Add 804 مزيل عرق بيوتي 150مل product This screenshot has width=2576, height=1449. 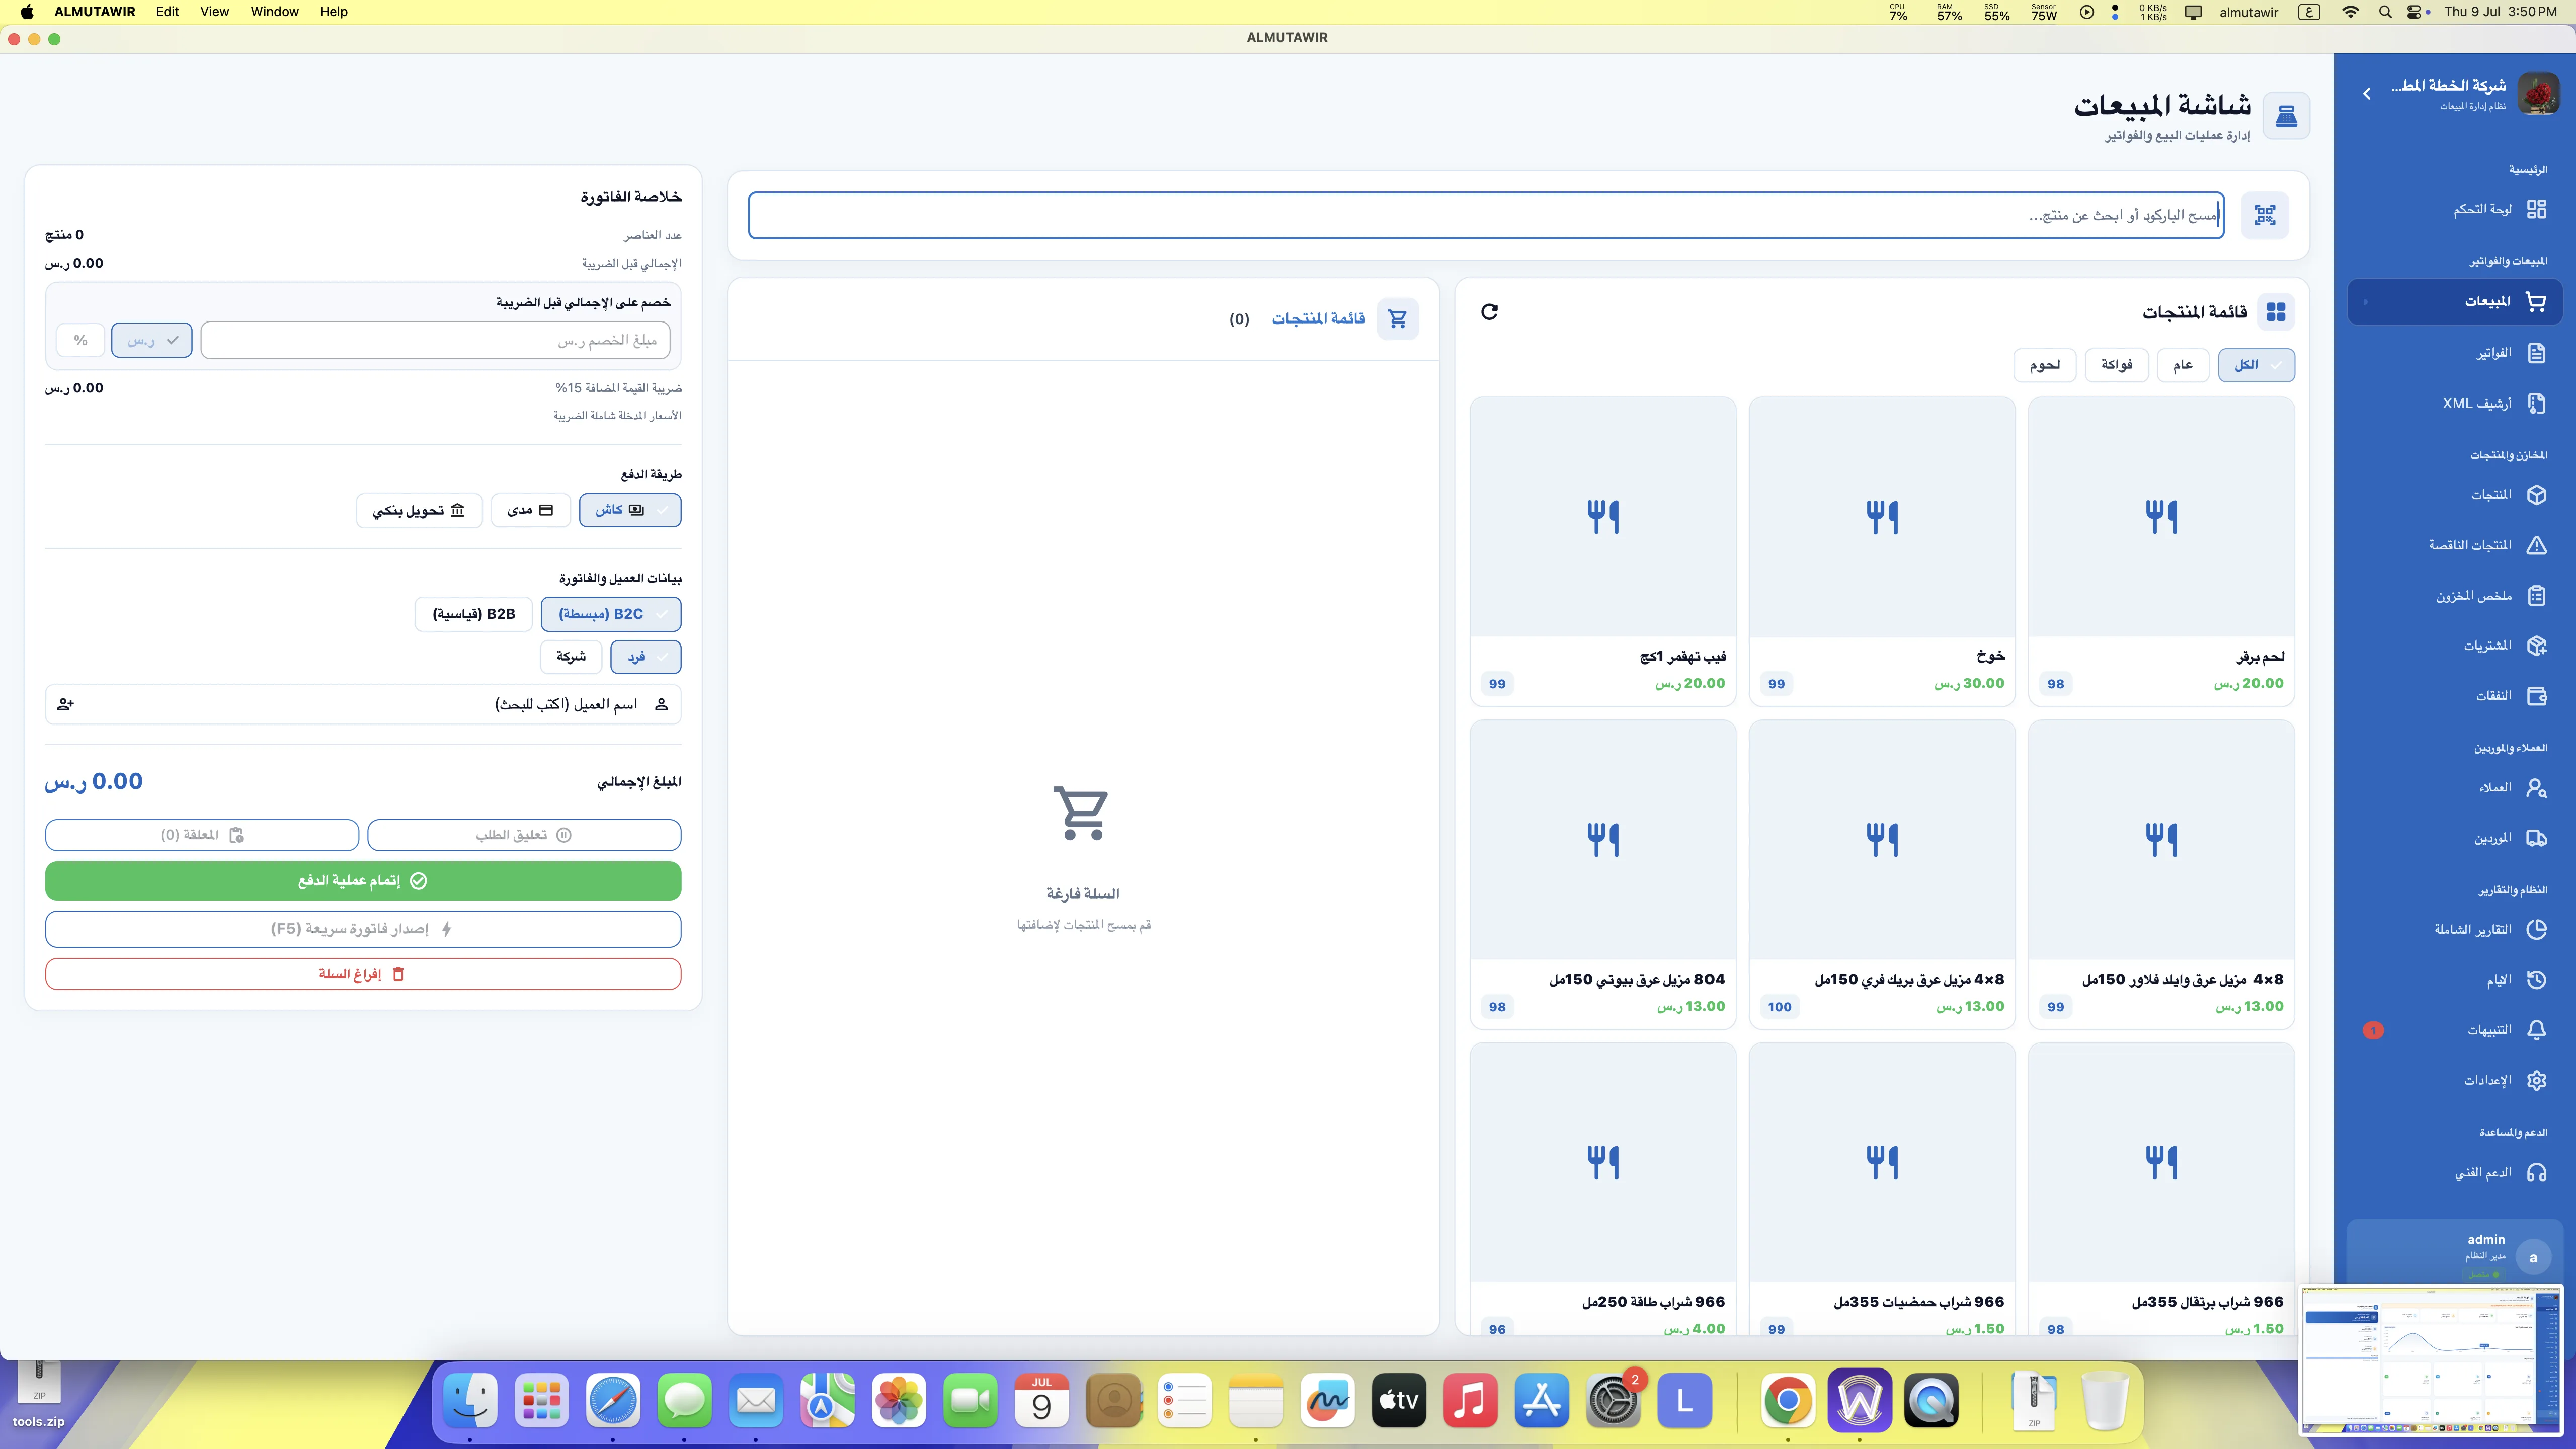1603,875
